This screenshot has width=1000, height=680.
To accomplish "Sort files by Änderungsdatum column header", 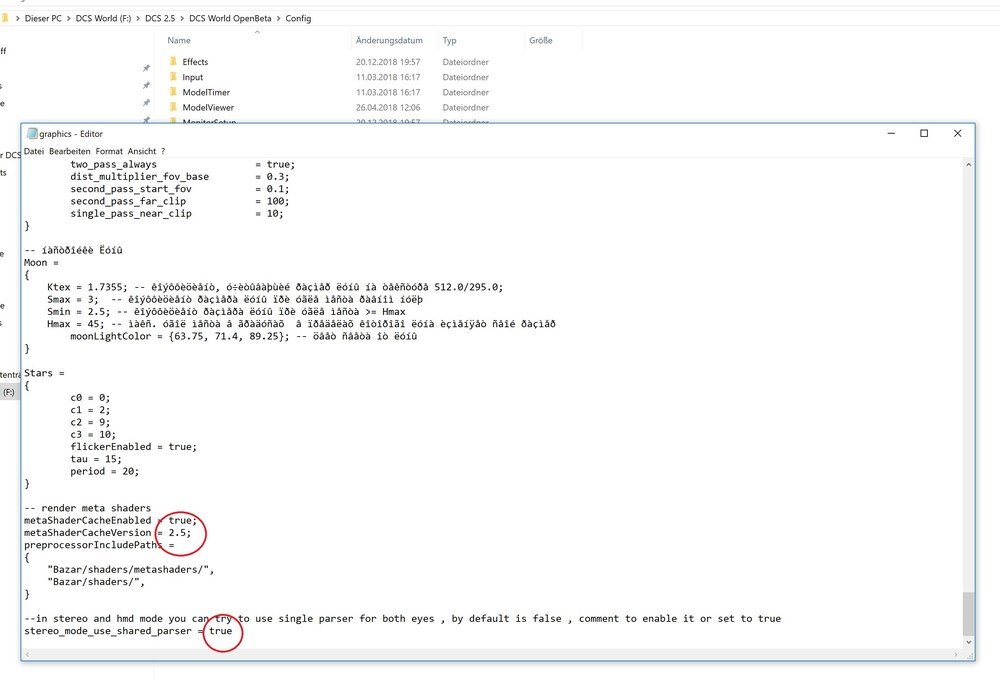I will [389, 40].
